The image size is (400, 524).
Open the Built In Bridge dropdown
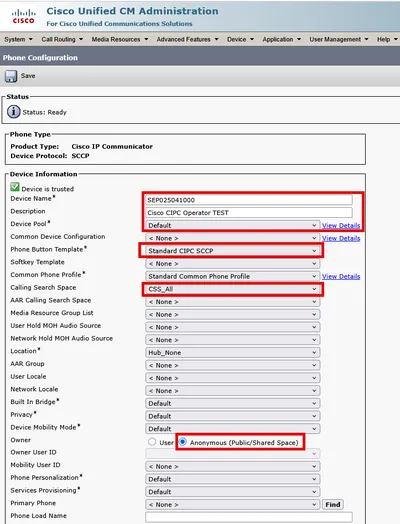233,403
